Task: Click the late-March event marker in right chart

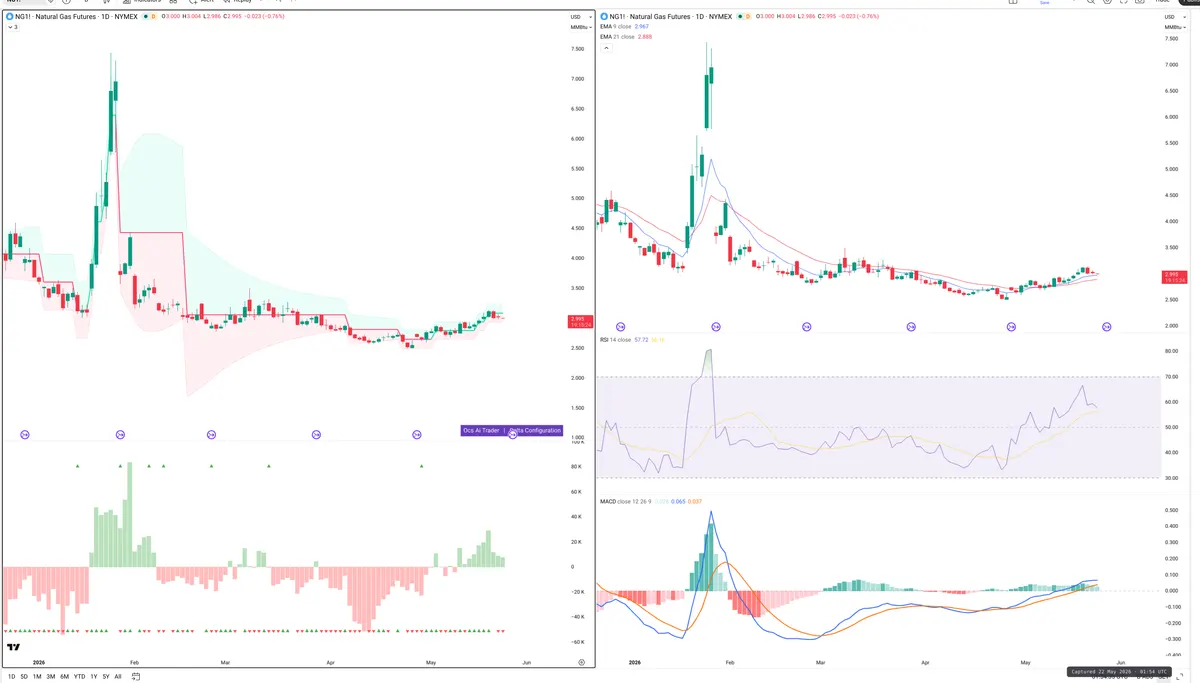Action: (x=911, y=327)
